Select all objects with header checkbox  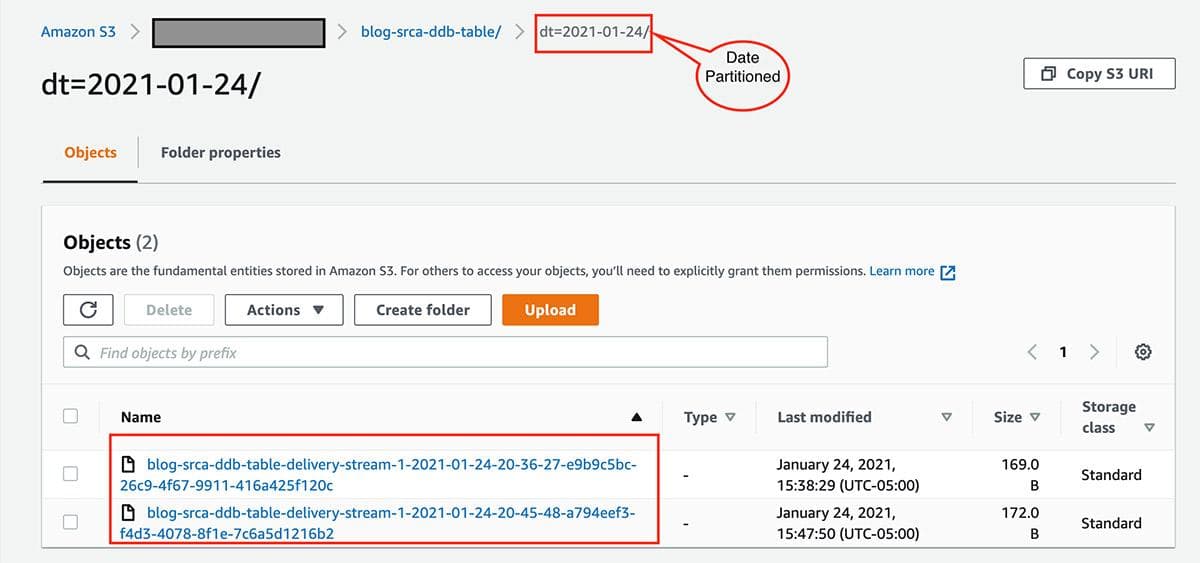(x=71, y=417)
